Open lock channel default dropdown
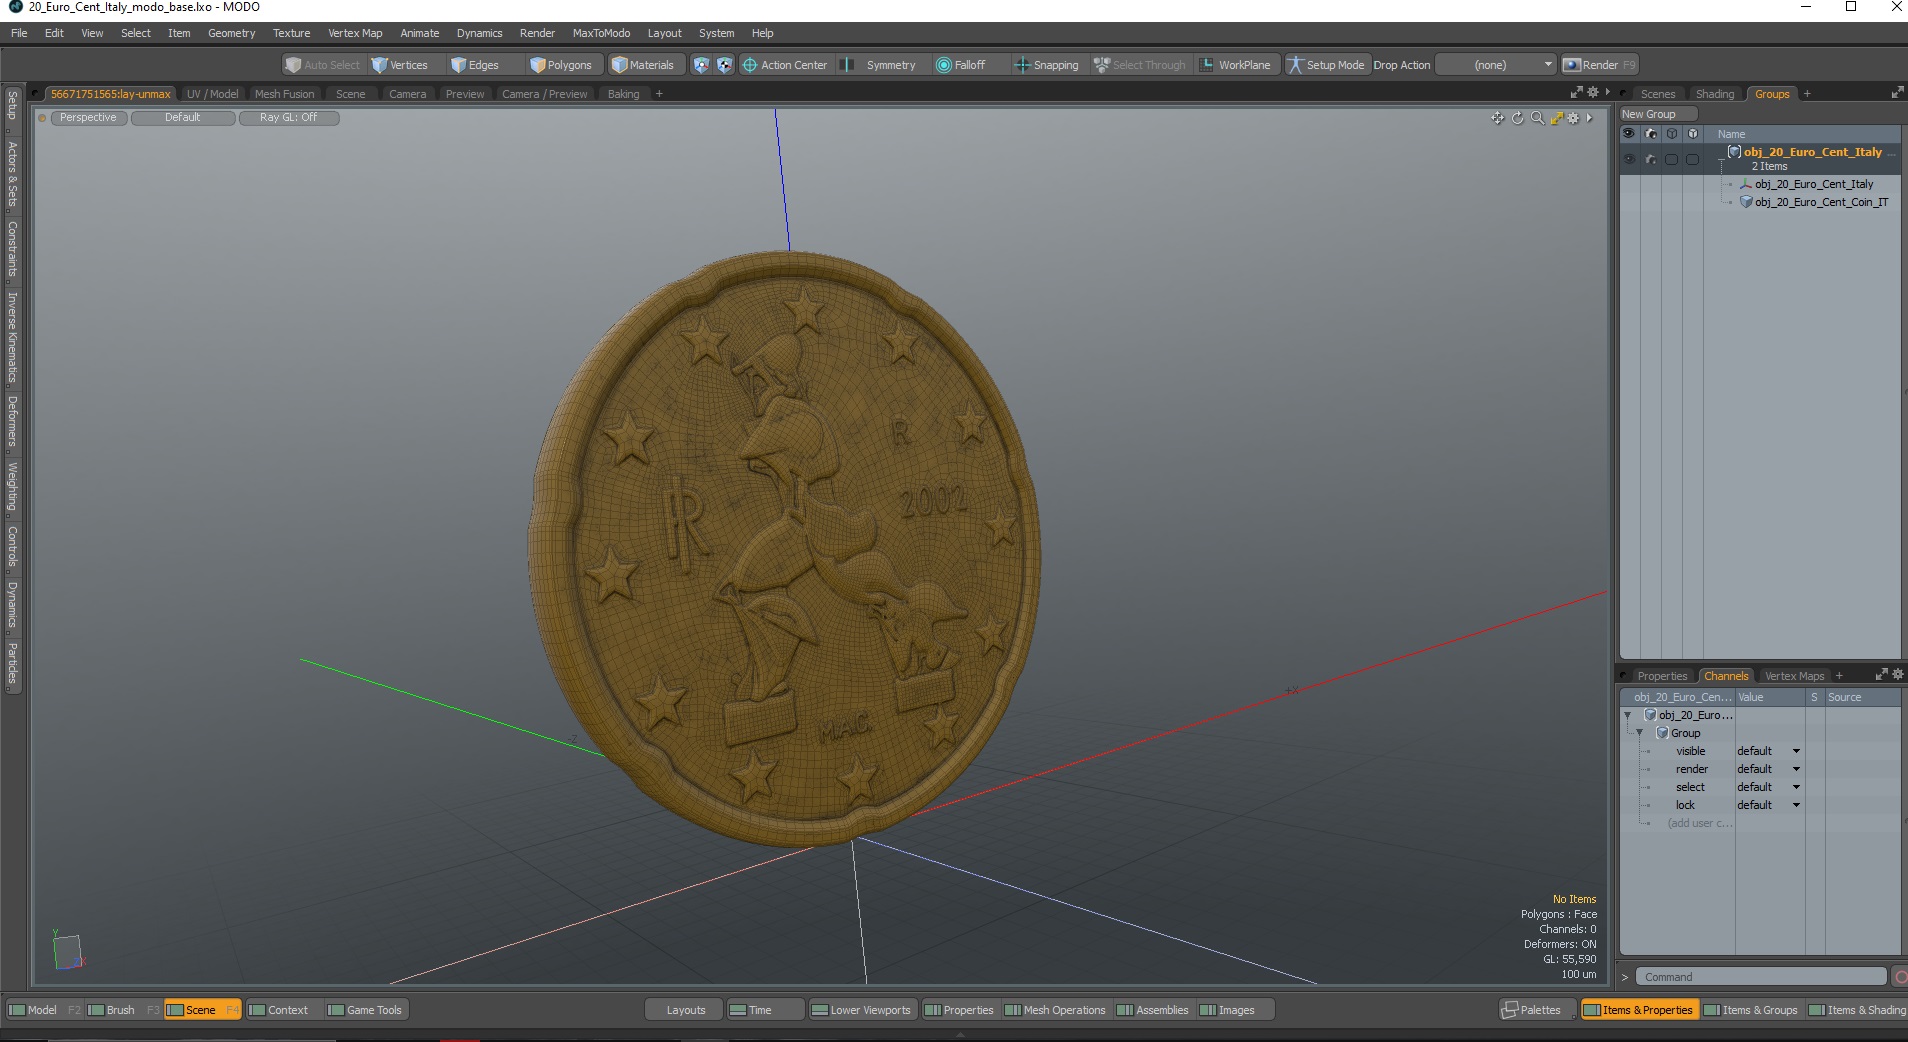1908x1042 pixels. pos(1768,805)
